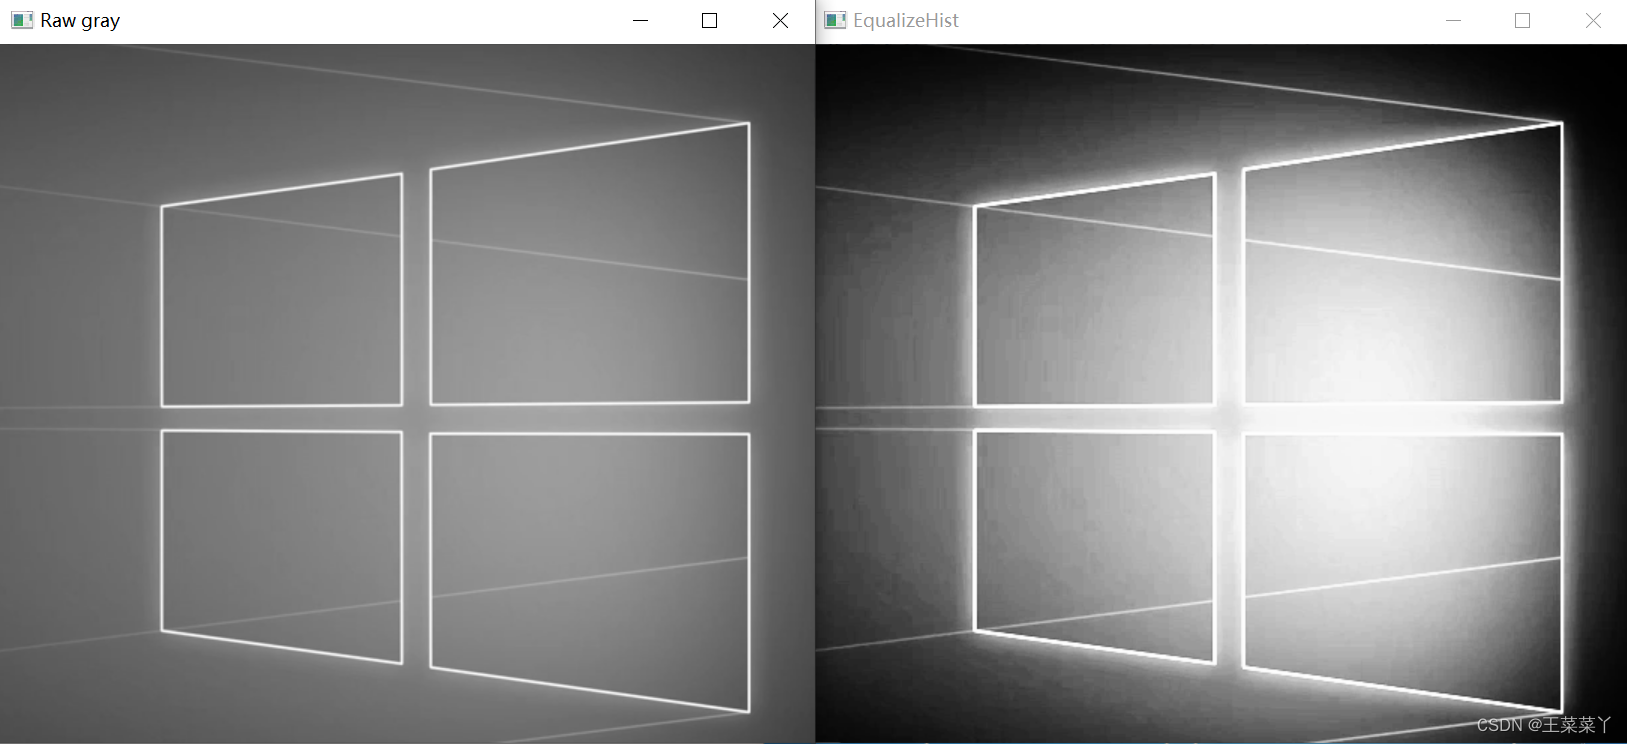Click the EqualizeHist equalized image
Screen dimensions: 1627x744
[x=1221, y=393]
